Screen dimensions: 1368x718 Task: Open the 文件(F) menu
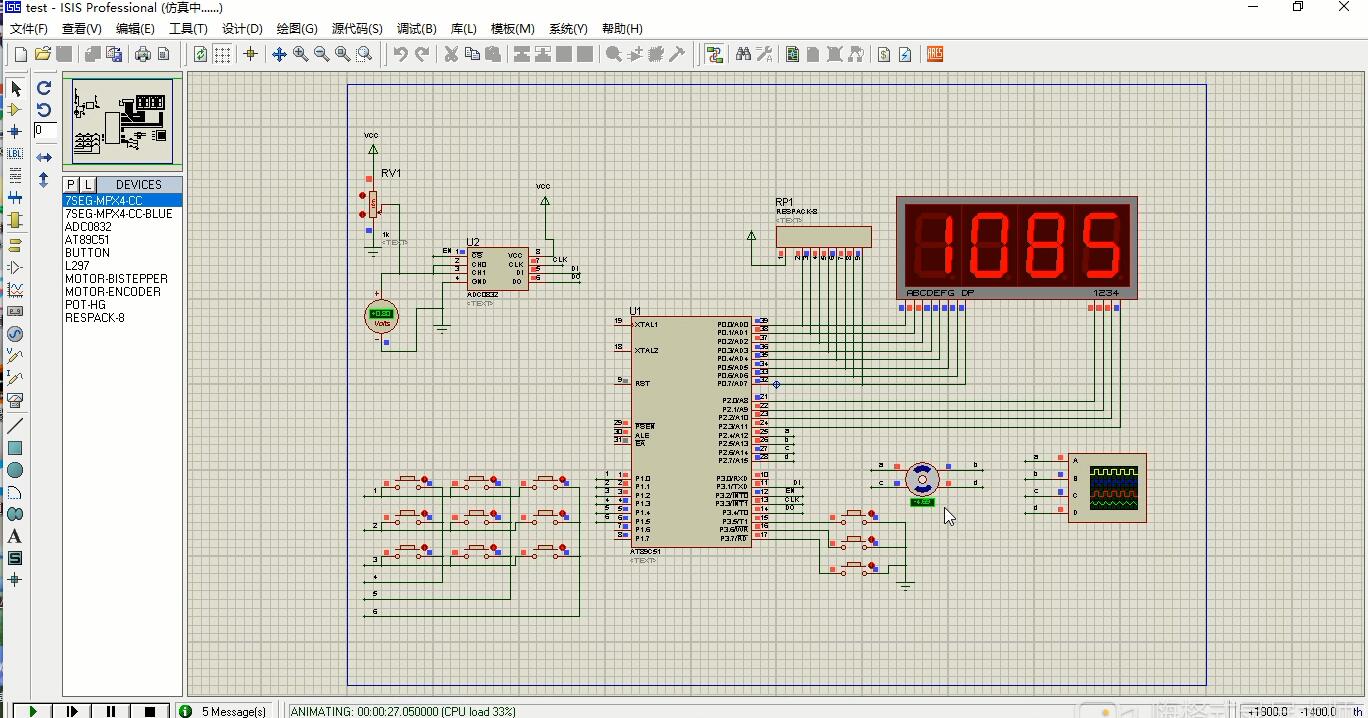click(29, 29)
